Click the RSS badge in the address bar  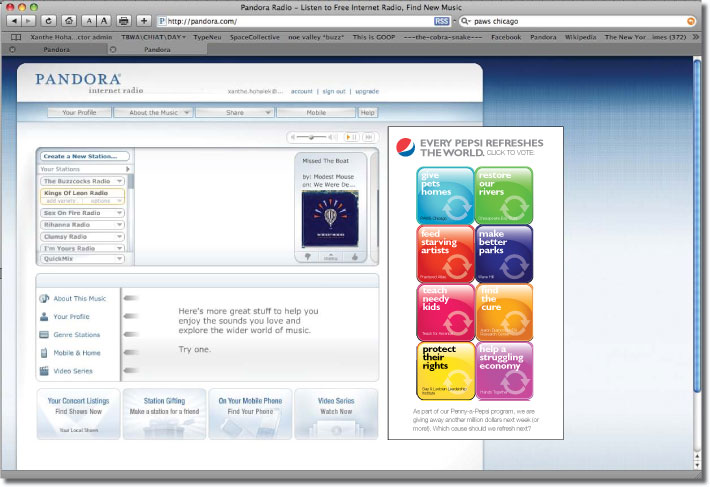click(441, 21)
